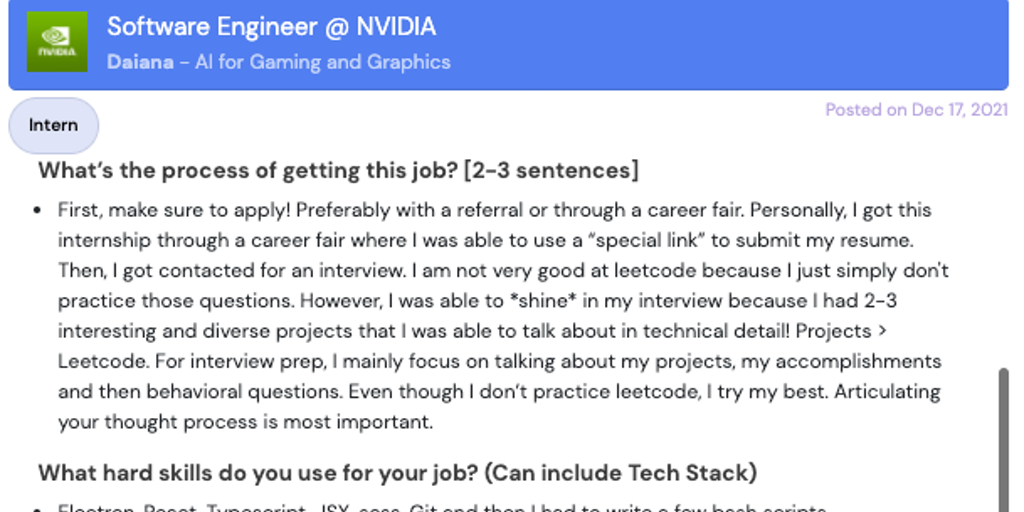Screen dimensions: 1024x512
Task: Click the bullet point under hard skills
Action: (38, 508)
